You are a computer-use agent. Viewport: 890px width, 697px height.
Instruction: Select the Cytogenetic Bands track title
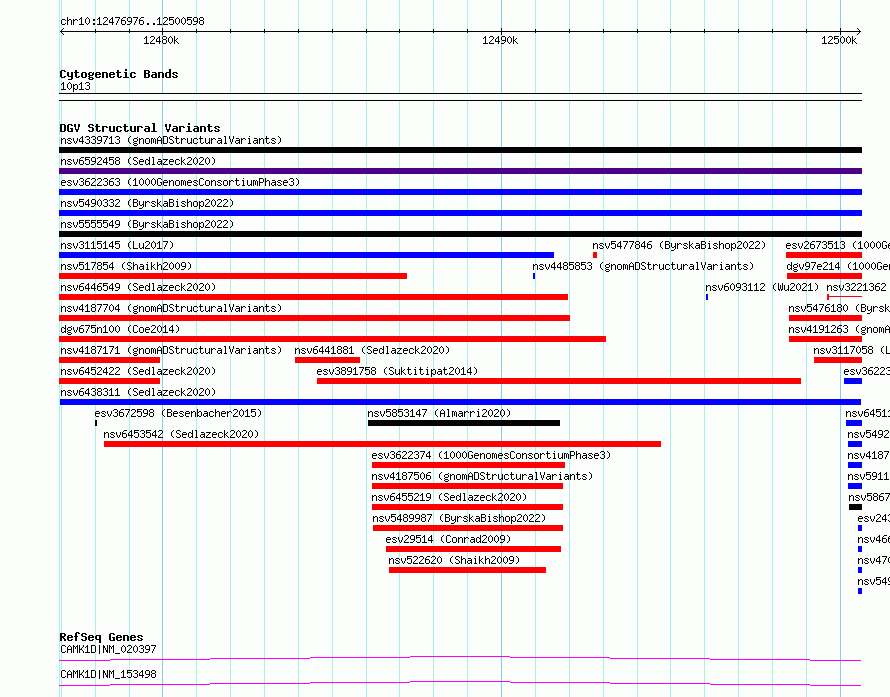(x=119, y=74)
